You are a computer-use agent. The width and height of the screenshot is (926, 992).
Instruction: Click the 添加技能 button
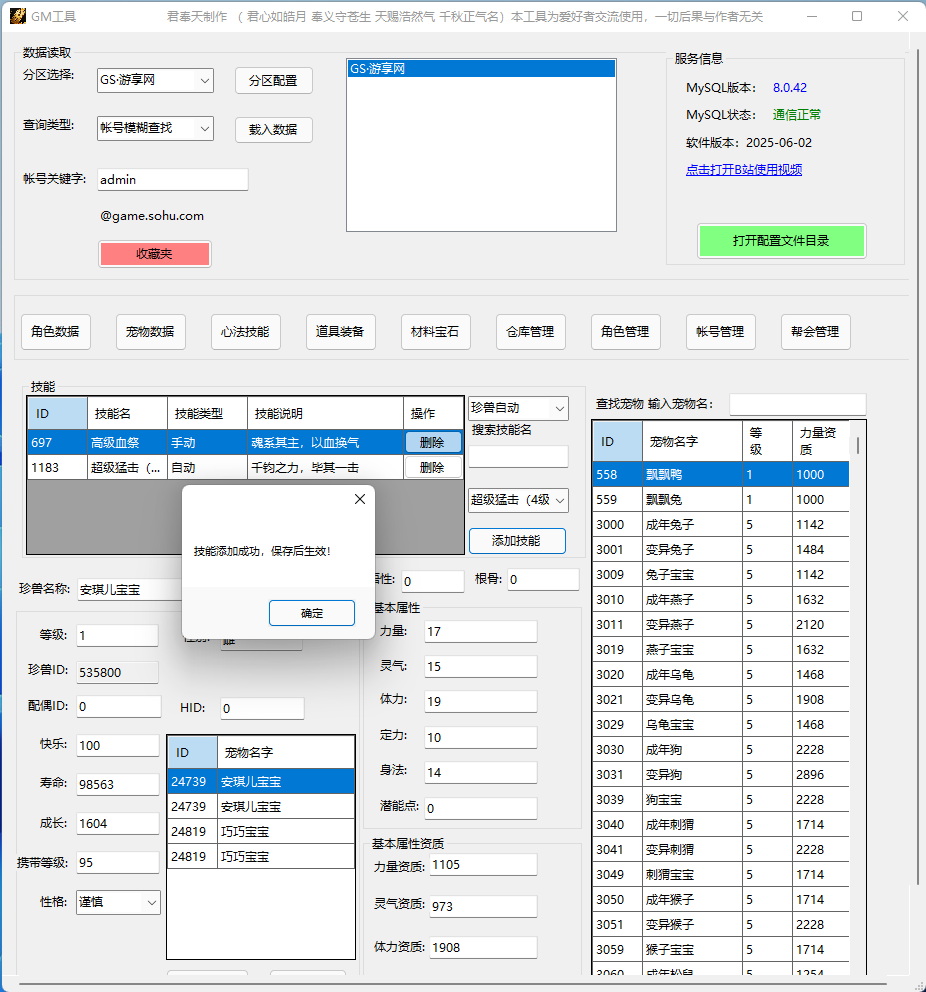click(516, 541)
